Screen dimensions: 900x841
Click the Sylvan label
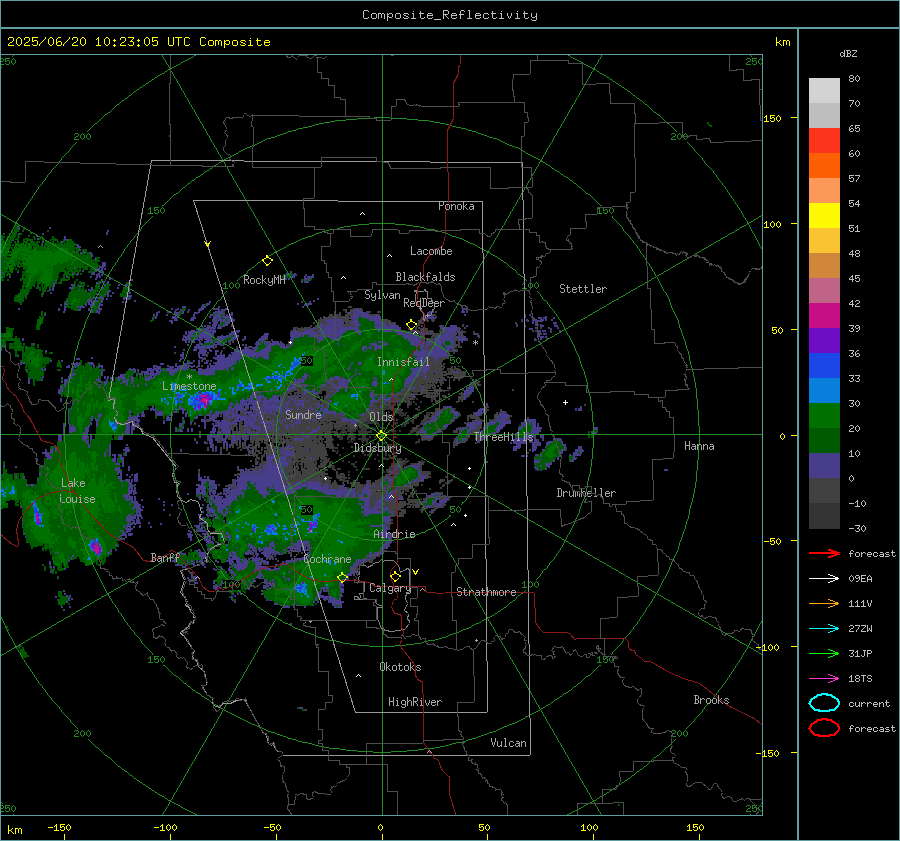[382, 295]
